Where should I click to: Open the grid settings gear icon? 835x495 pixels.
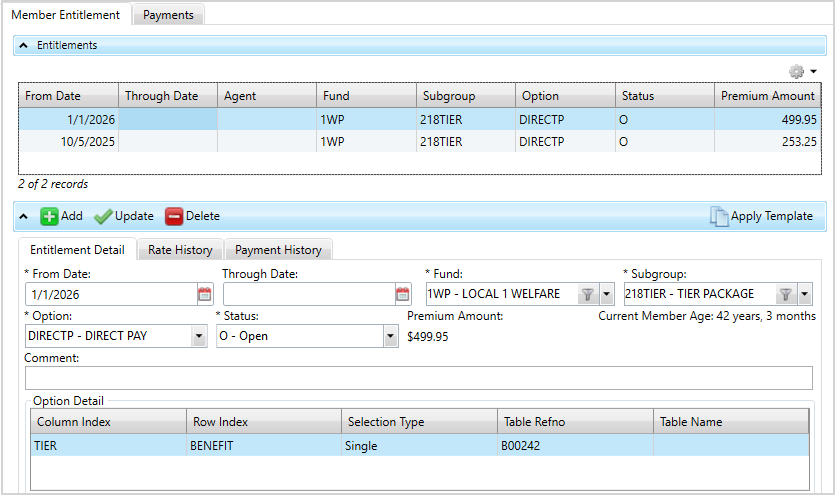(x=797, y=72)
